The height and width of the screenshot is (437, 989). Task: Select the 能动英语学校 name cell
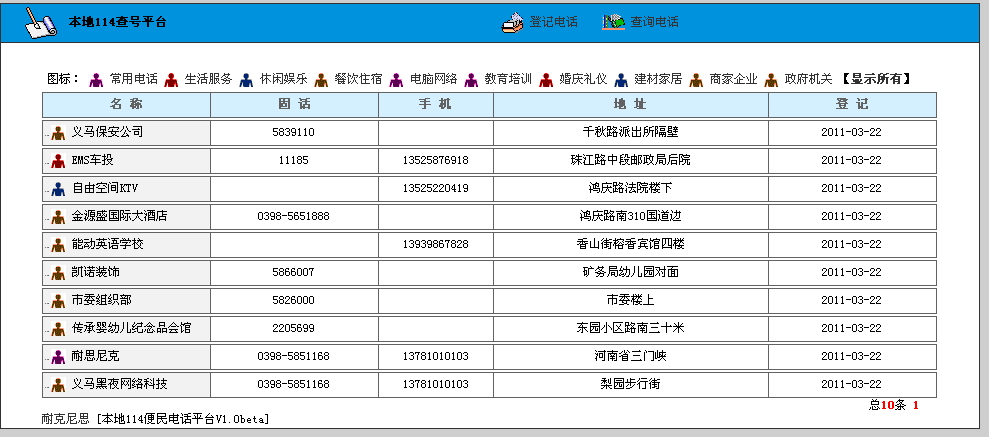point(126,245)
